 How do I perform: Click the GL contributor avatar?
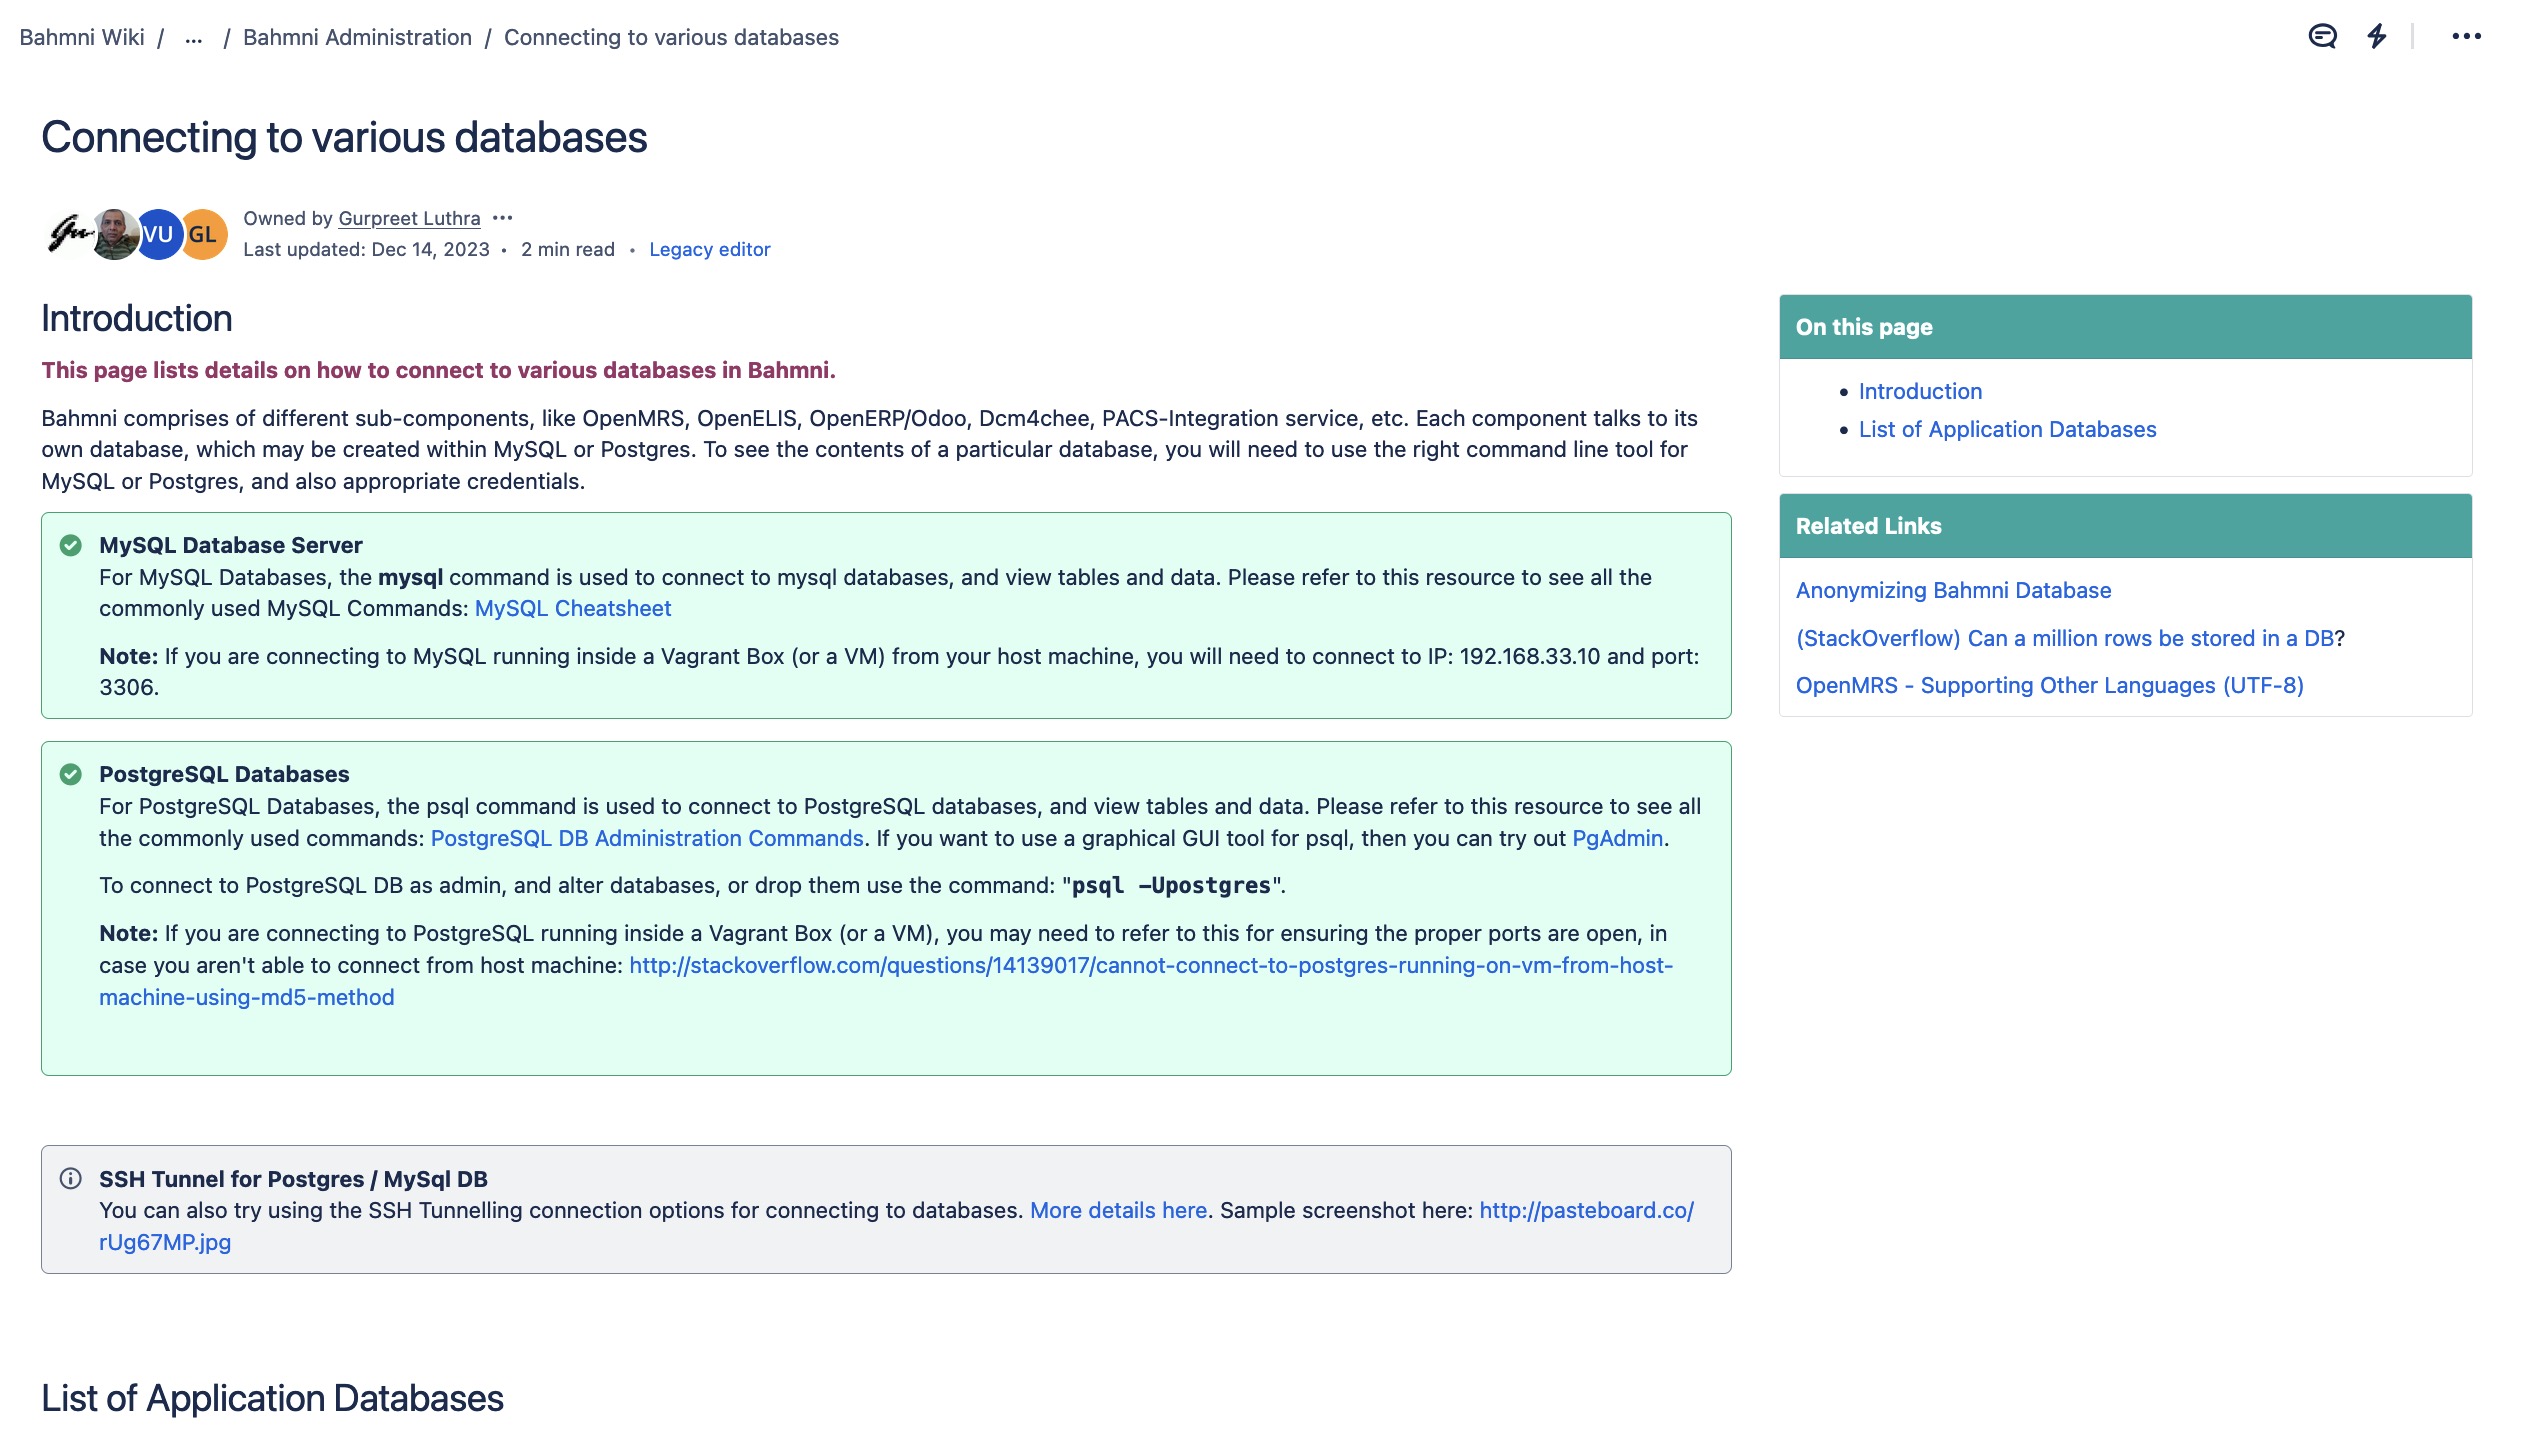pyautogui.click(x=204, y=234)
